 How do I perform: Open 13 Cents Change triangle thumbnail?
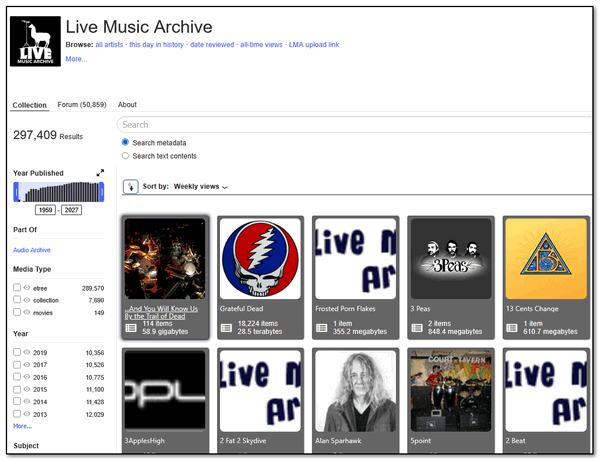point(546,259)
